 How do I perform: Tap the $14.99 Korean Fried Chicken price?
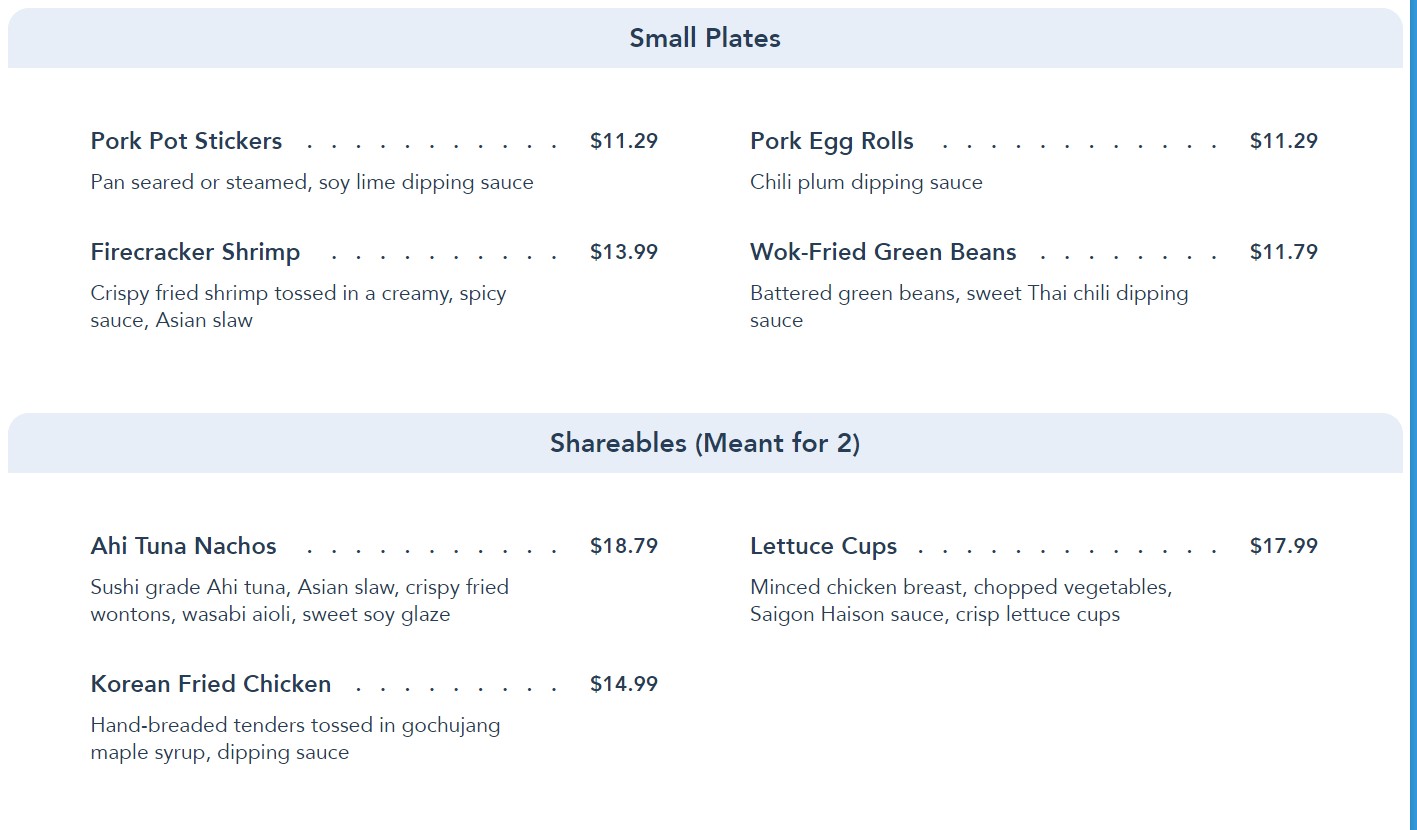pyautogui.click(x=624, y=684)
